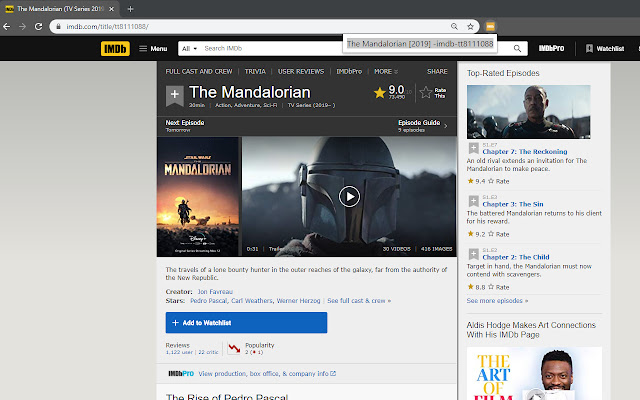This screenshot has width=640, height=400.
Task: Rate Chapter 2 with 8.8 rating
Action: (x=499, y=287)
